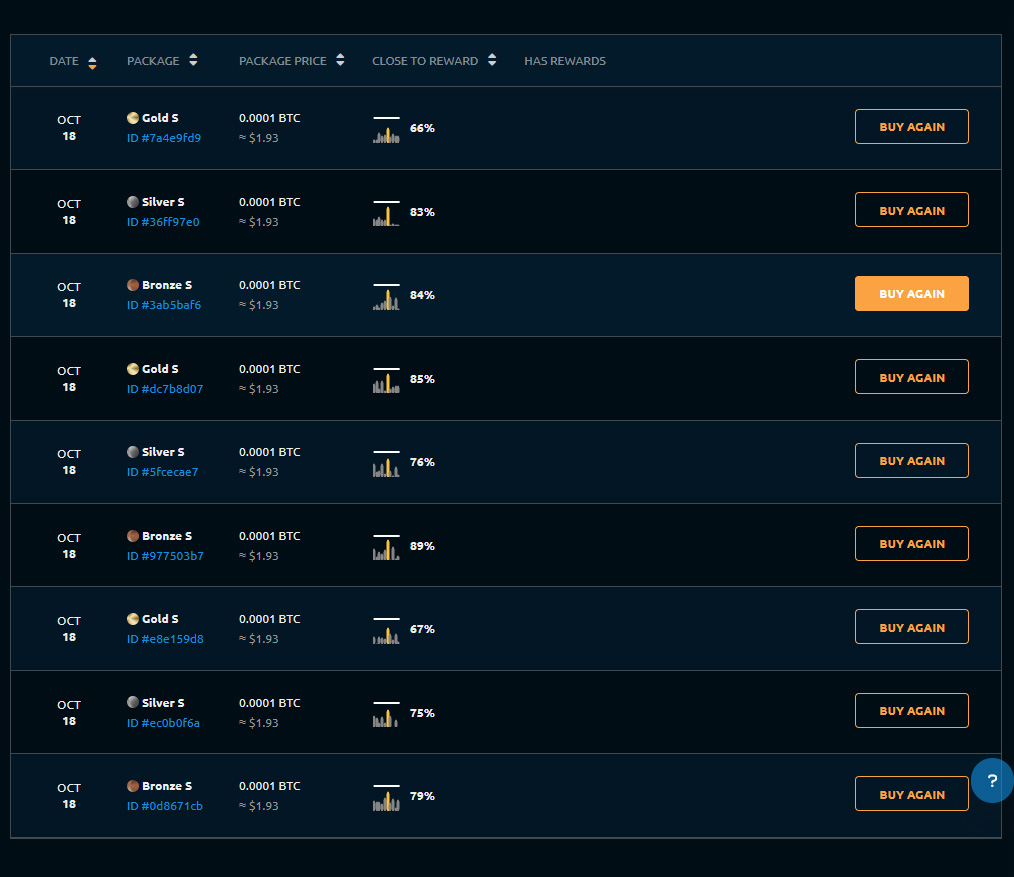Click reward chart icon beside 85%

pos(386,380)
